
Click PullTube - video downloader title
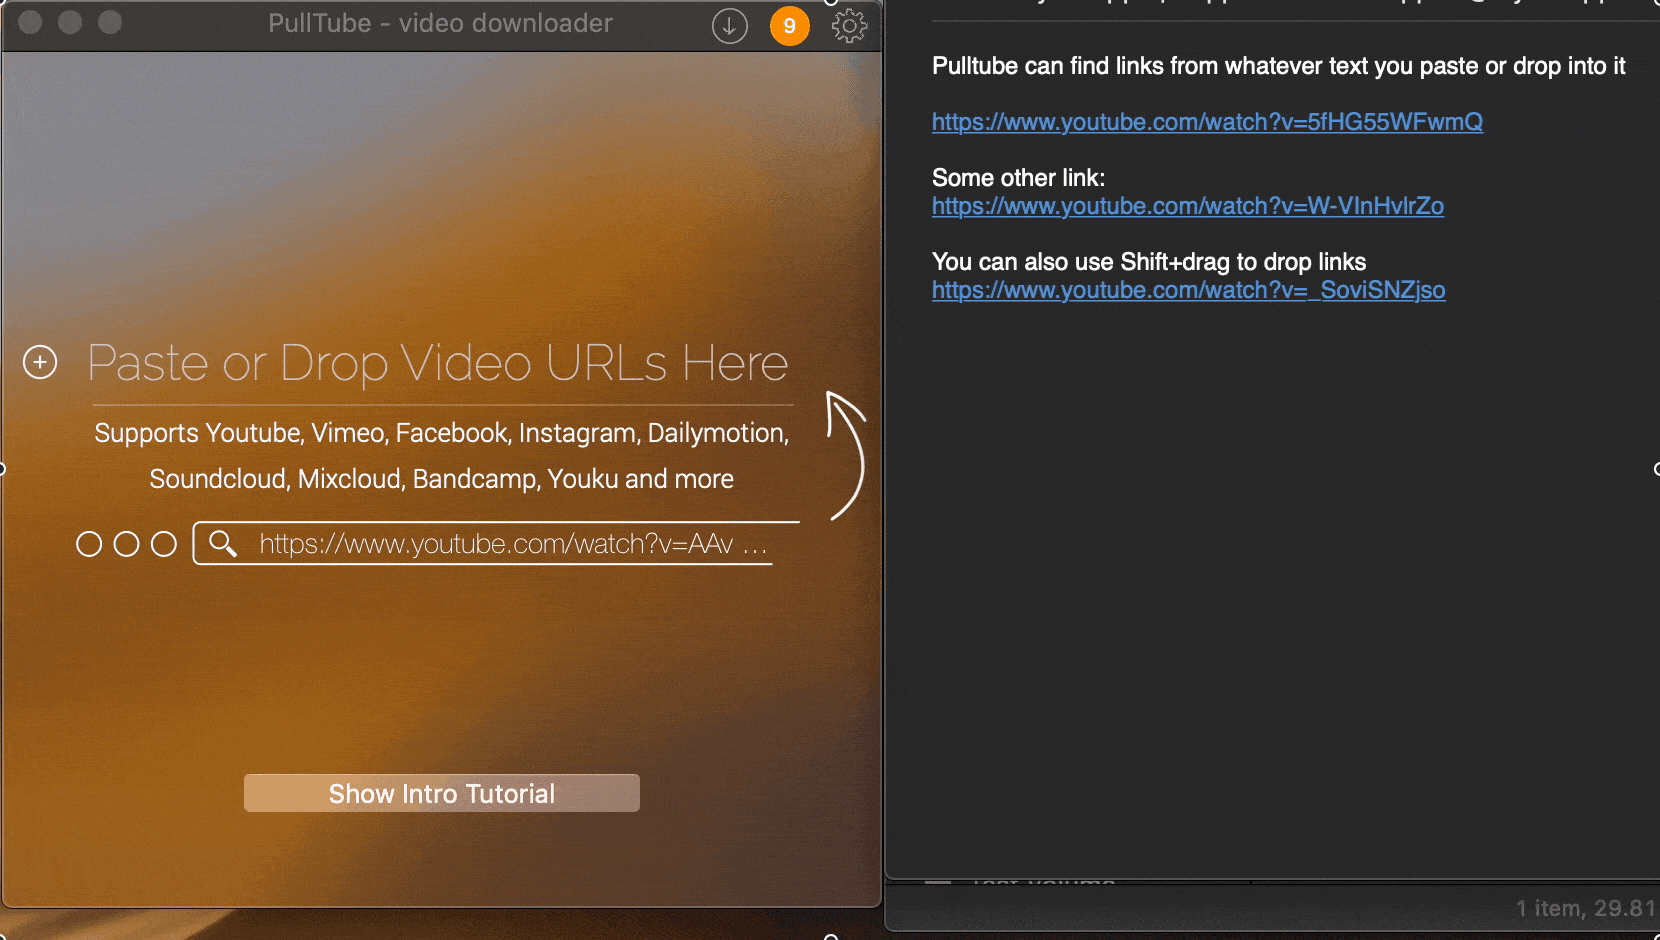(440, 23)
